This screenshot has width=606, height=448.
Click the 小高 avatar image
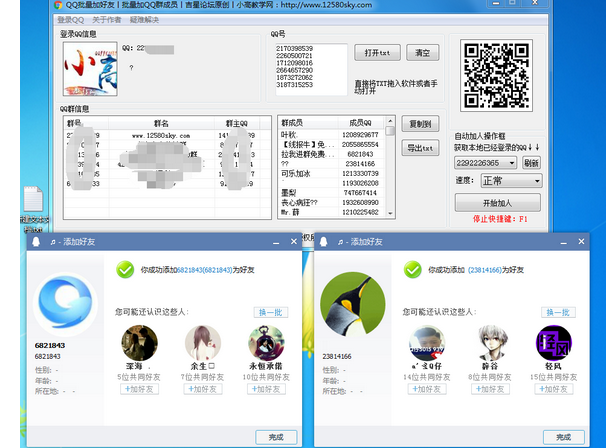(90, 69)
